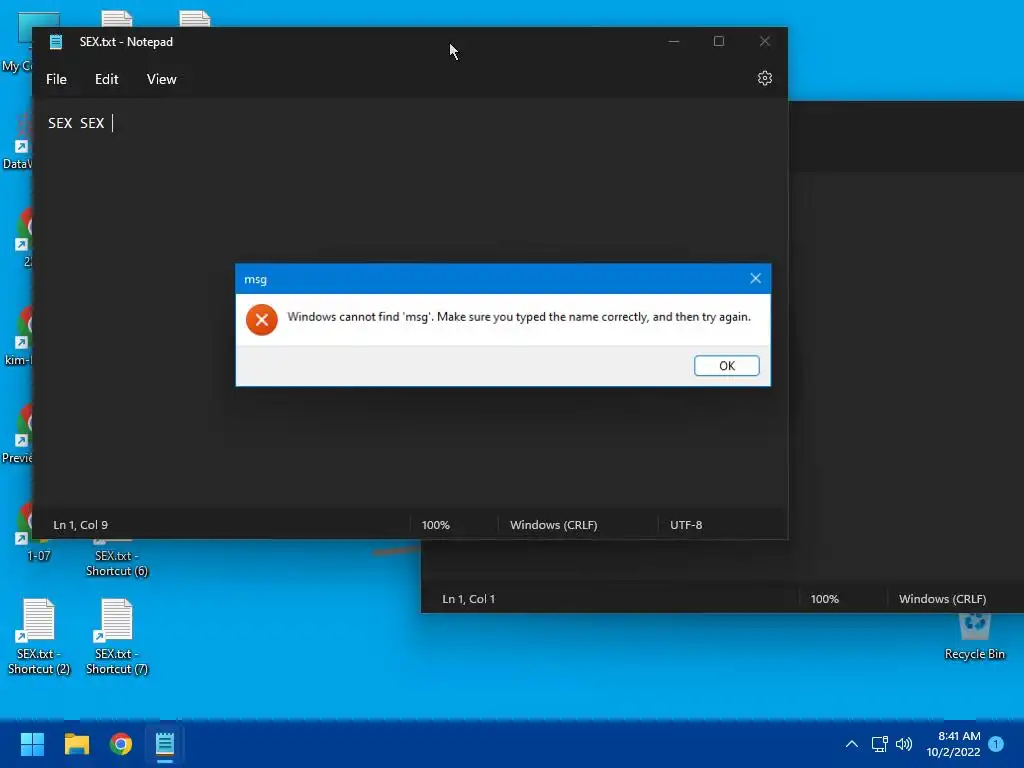1024x768 pixels.
Task: Open the Windows Start button
Action: click(x=32, y=744)
